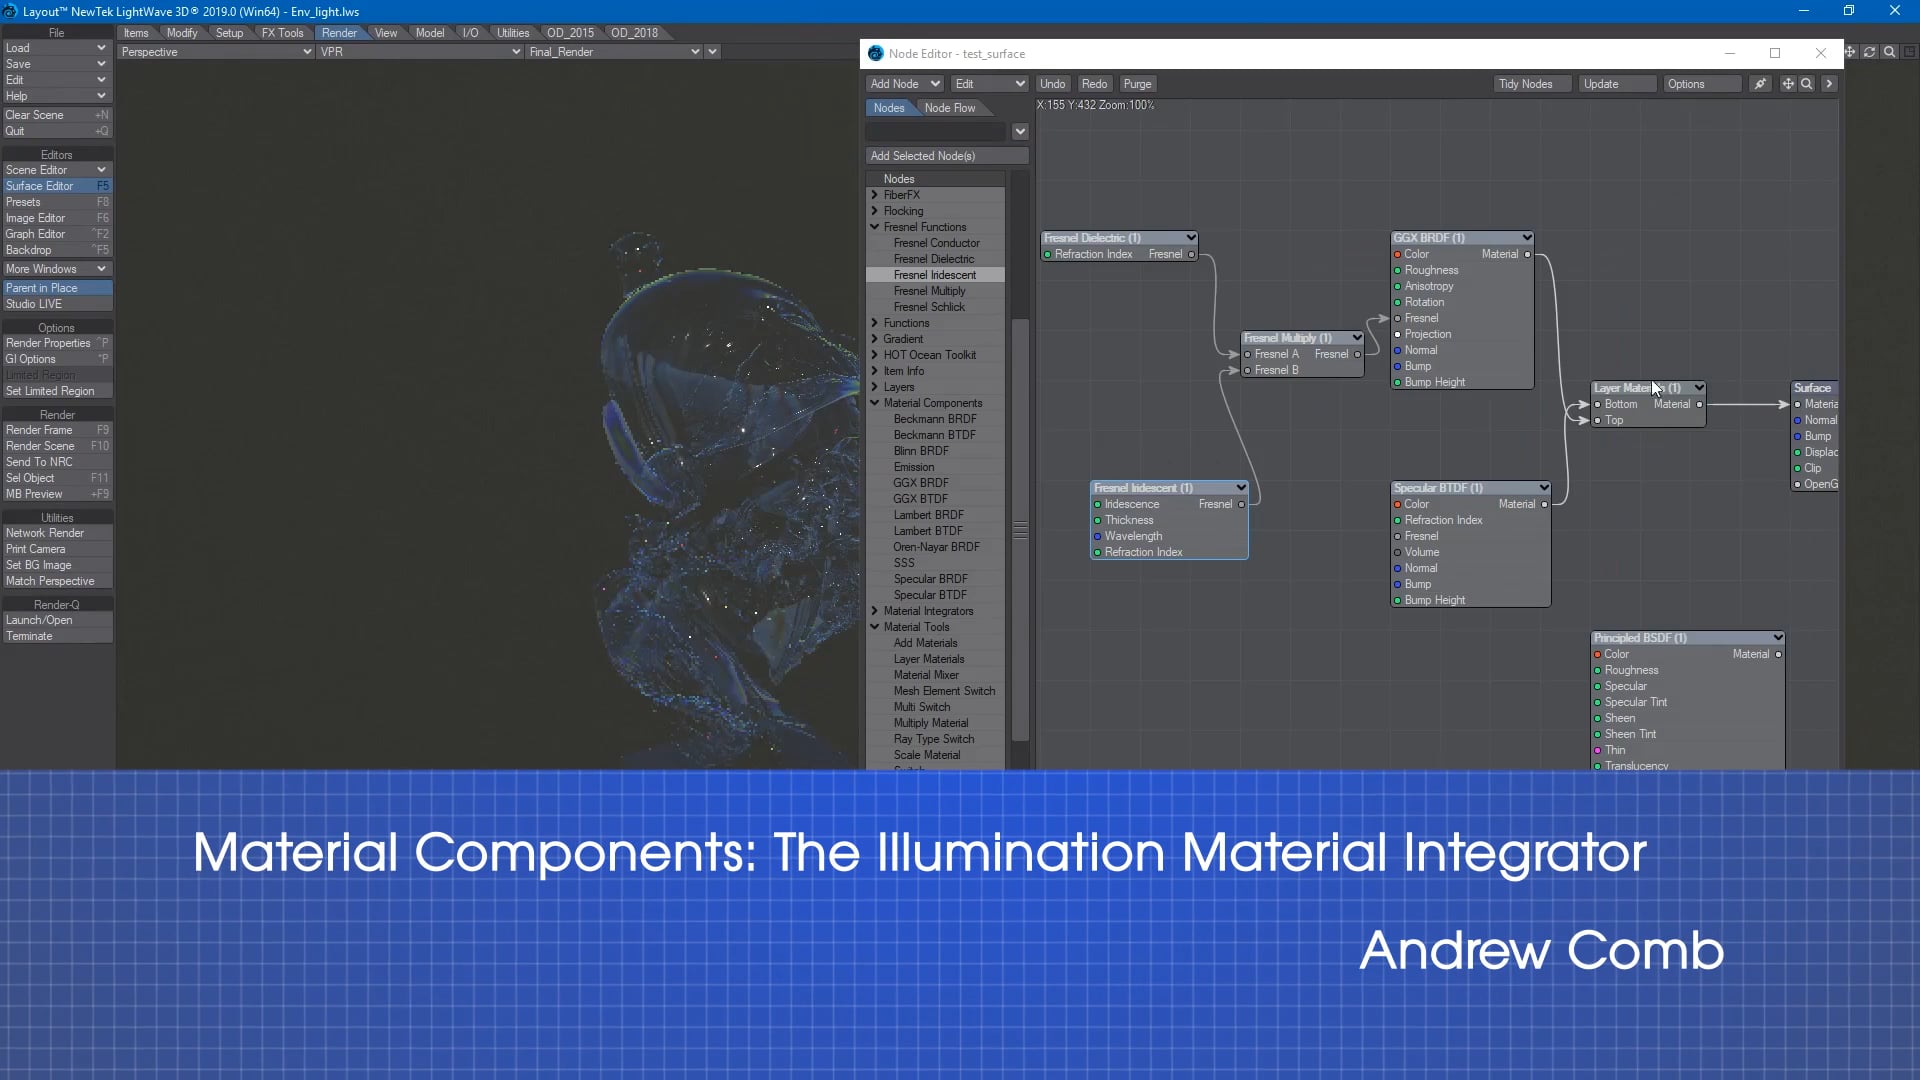Click the LightWave app icon in title bar
This screenshot has height=1080, width=1920.
10,11
